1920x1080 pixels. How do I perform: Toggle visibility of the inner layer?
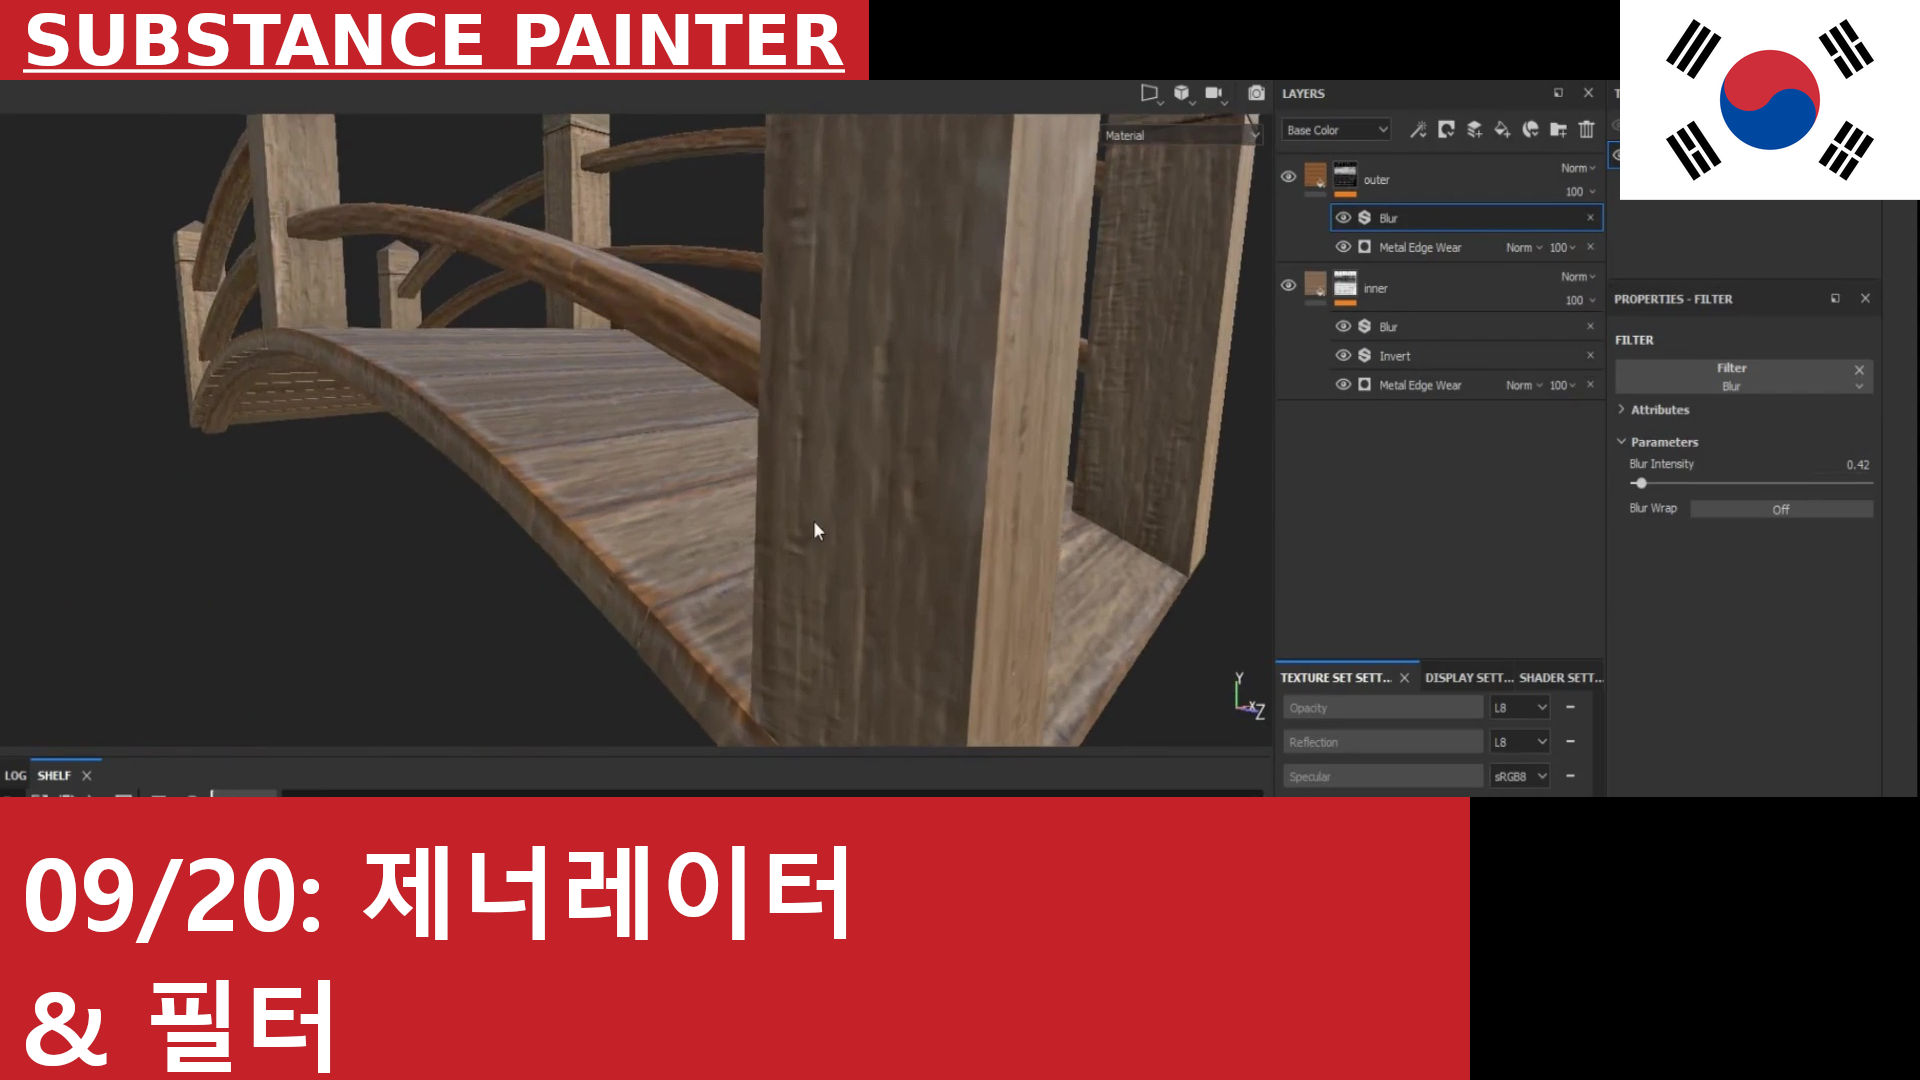(1288, 285)
